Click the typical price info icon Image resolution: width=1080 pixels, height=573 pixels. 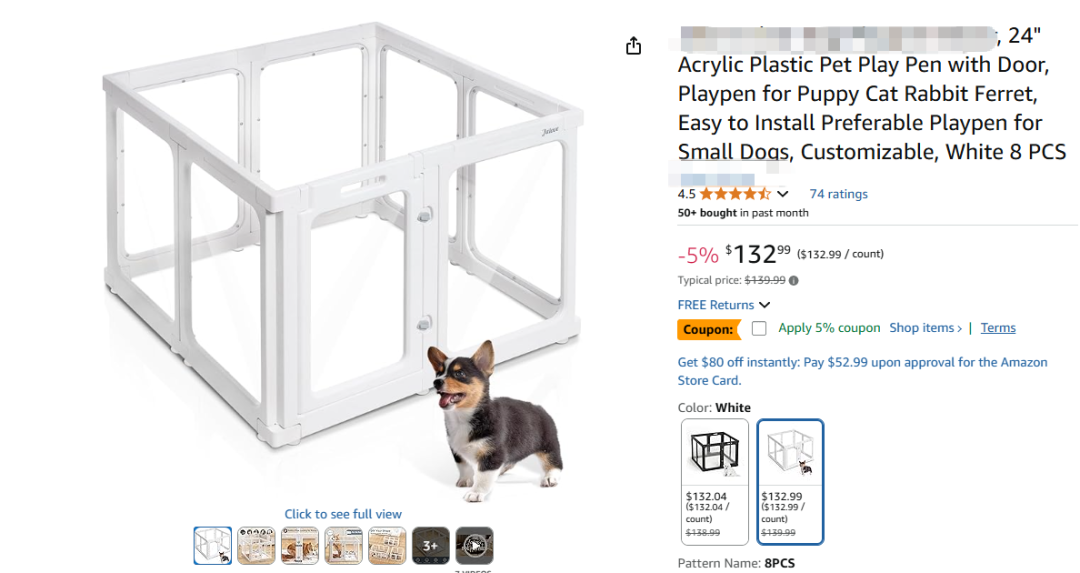[794, 281]
